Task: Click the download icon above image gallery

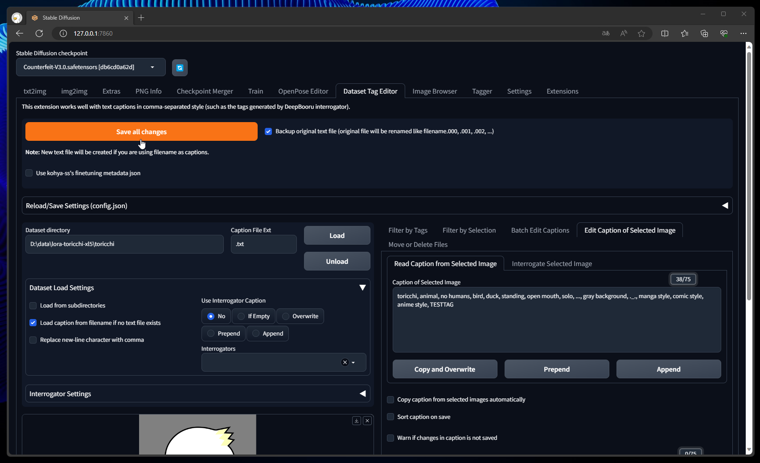Action: [x=356, y=421]
